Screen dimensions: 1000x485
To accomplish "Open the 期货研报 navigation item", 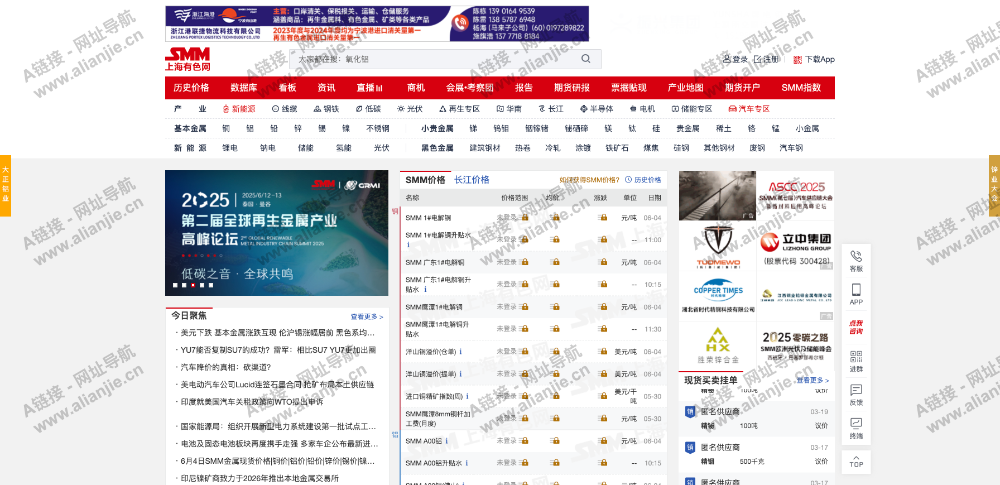I will [572, 87].
